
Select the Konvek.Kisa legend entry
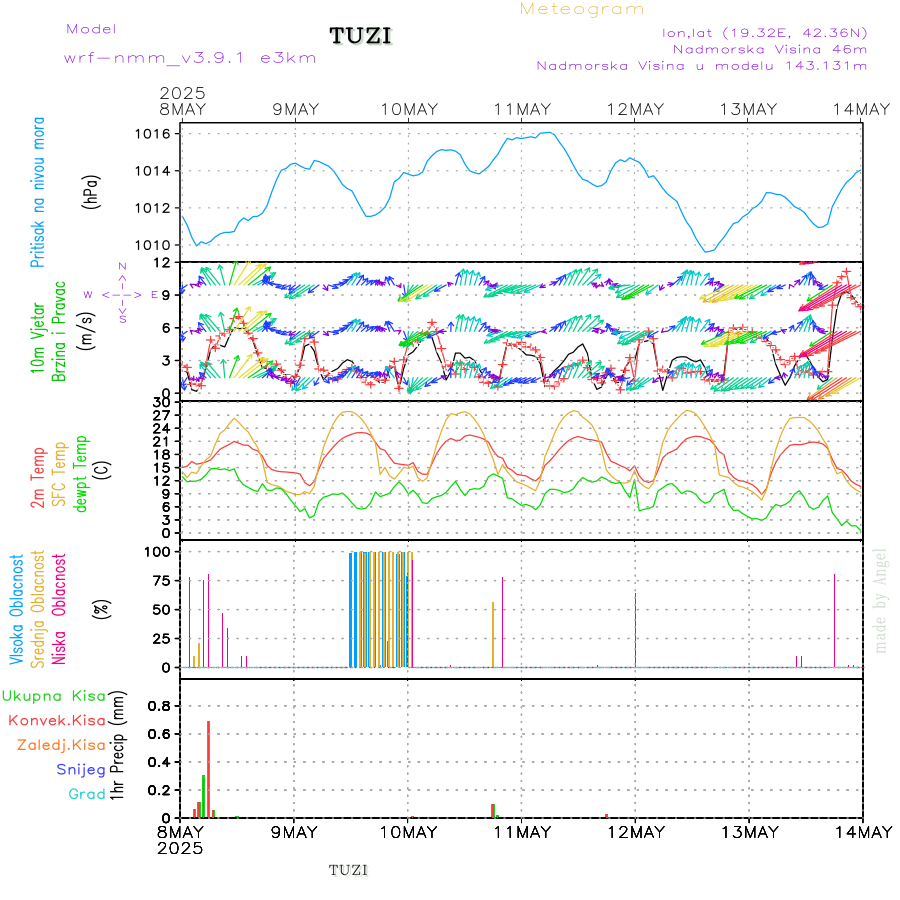click(x=56, y=720)
